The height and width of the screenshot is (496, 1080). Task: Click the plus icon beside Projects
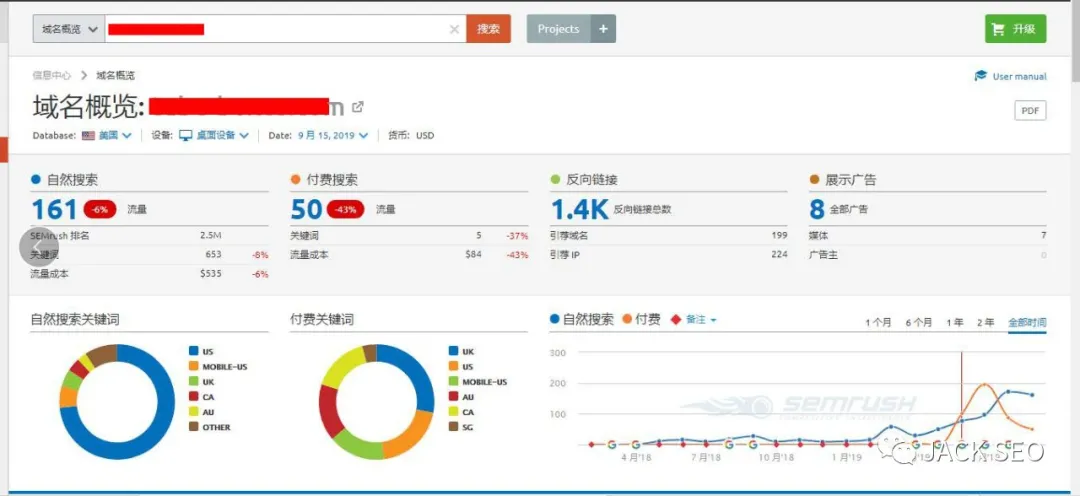(x=603, y=29)
